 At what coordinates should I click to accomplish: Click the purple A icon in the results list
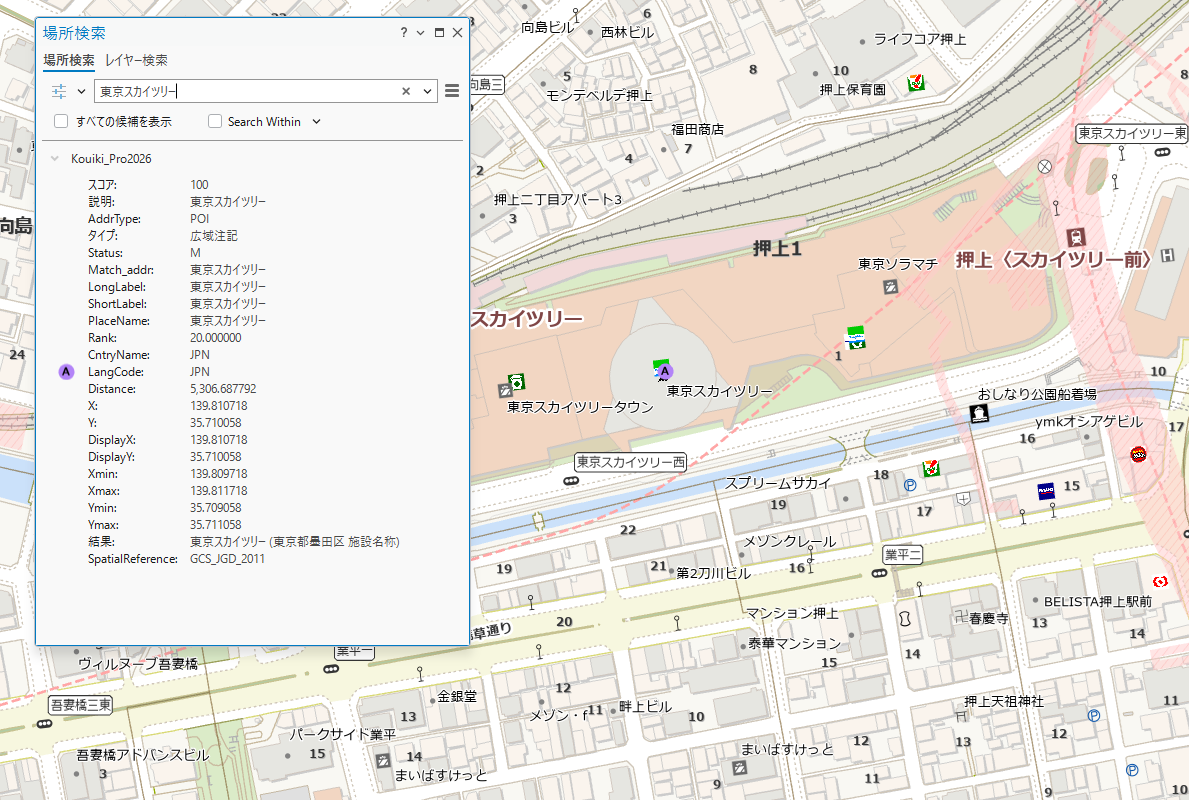[66, 372]
